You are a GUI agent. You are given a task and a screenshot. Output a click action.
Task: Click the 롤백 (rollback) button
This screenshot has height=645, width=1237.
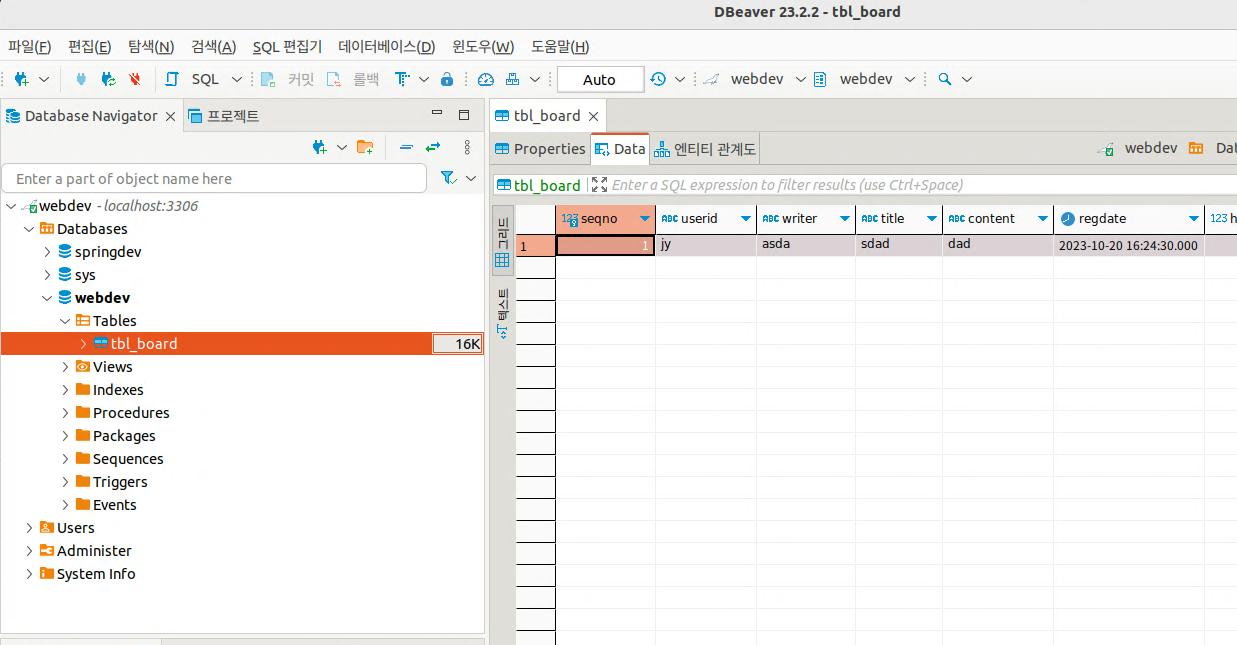pyautogui.click(x=353, y=79)
